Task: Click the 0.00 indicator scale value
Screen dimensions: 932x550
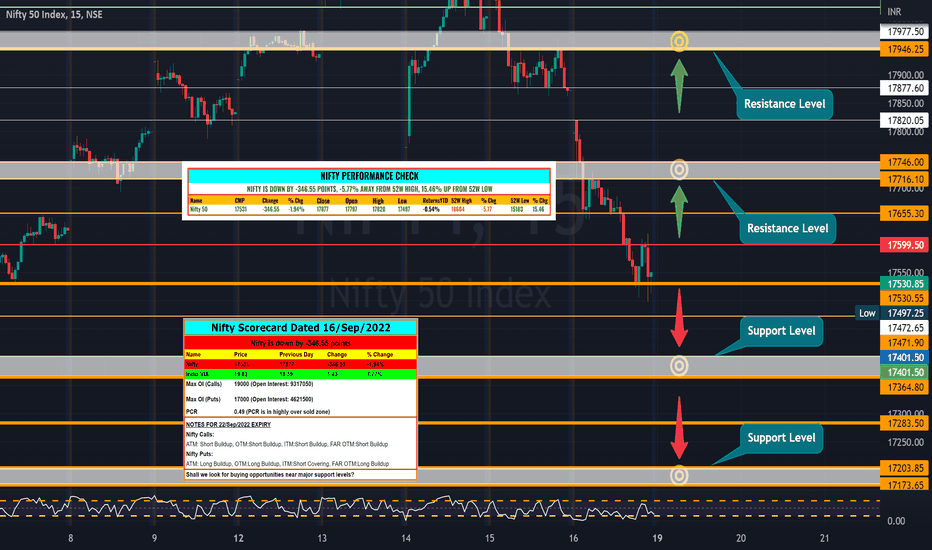Action: click(896, 521)
